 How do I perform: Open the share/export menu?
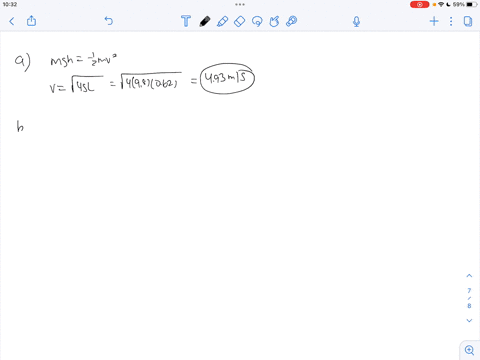coord(31,21)
